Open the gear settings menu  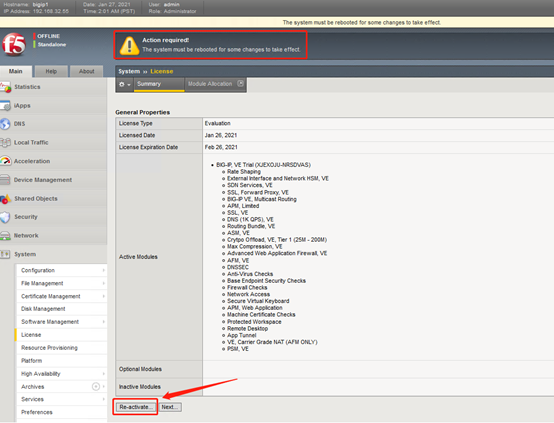124,84
